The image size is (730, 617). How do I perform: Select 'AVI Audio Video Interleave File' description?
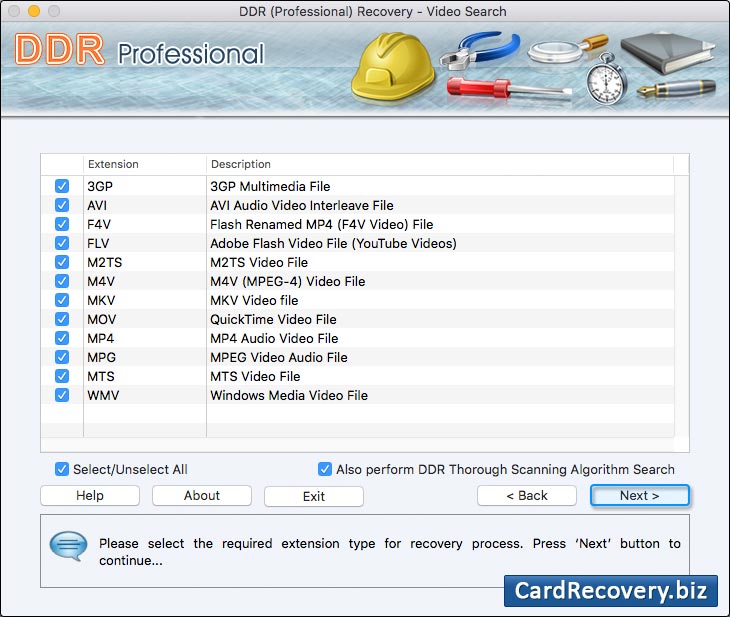coord(301,205)
